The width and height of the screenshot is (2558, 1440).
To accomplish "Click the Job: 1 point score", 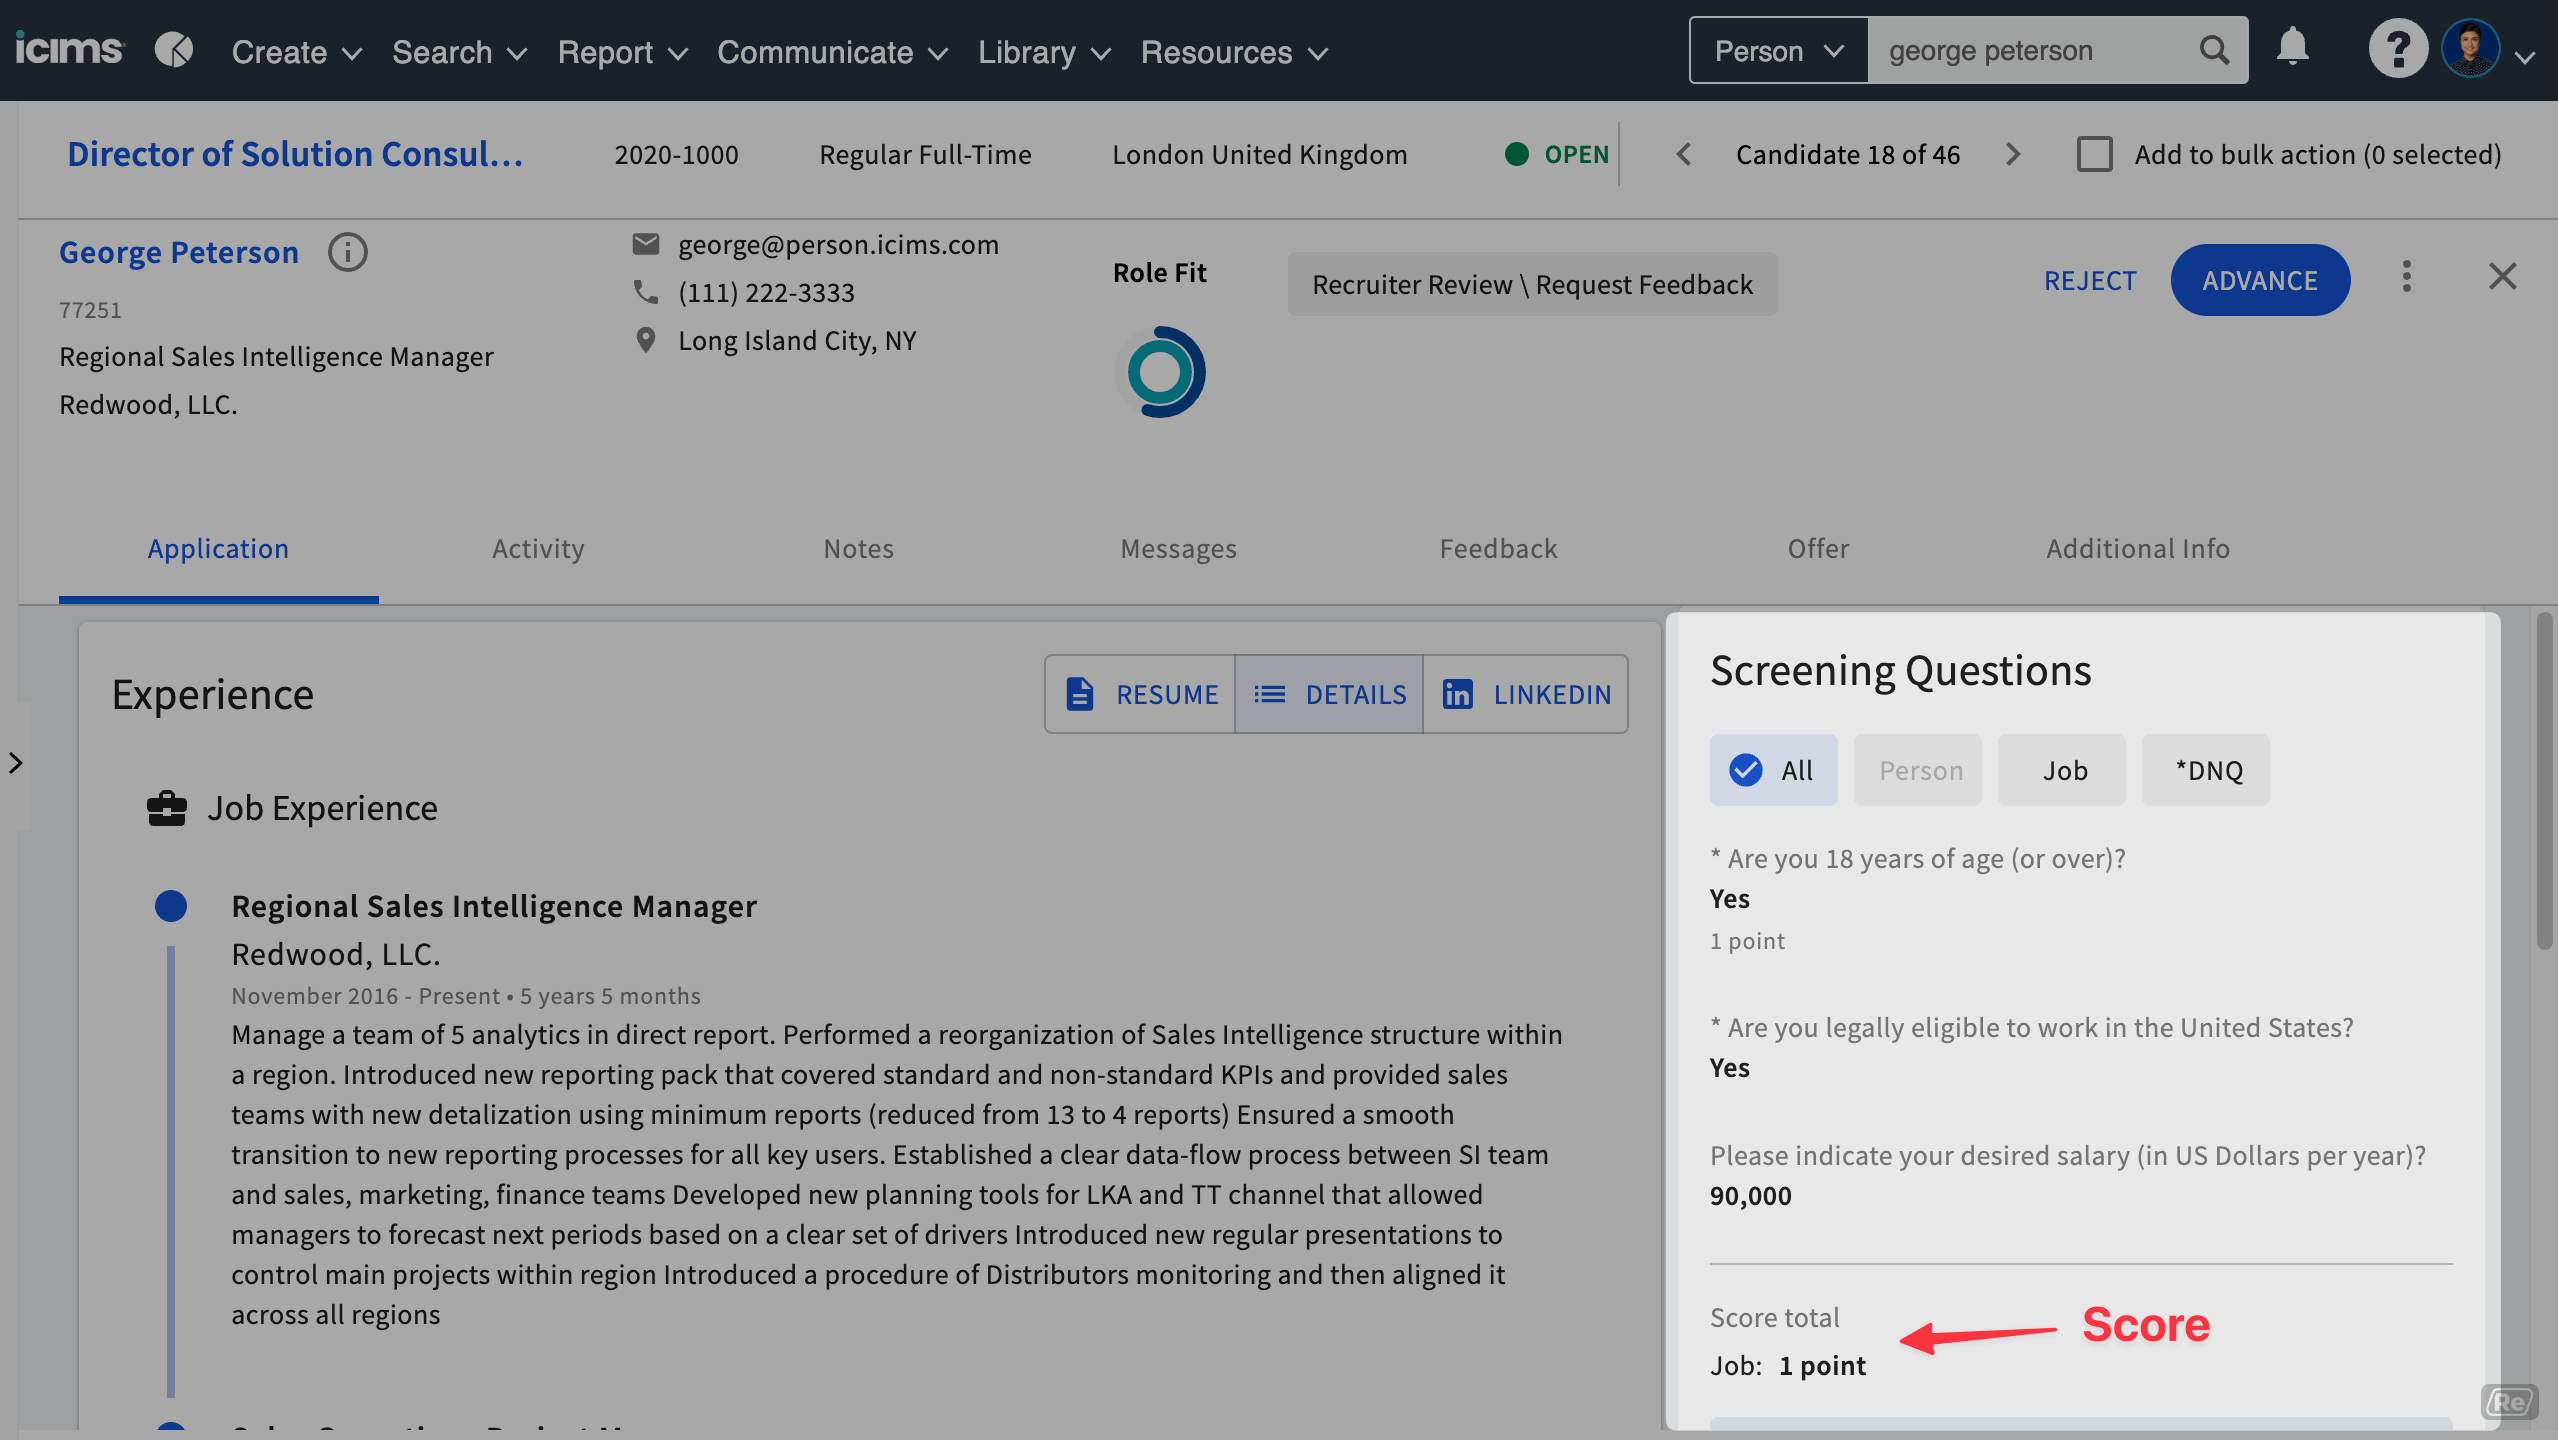I will [x=1787, y=1365].
